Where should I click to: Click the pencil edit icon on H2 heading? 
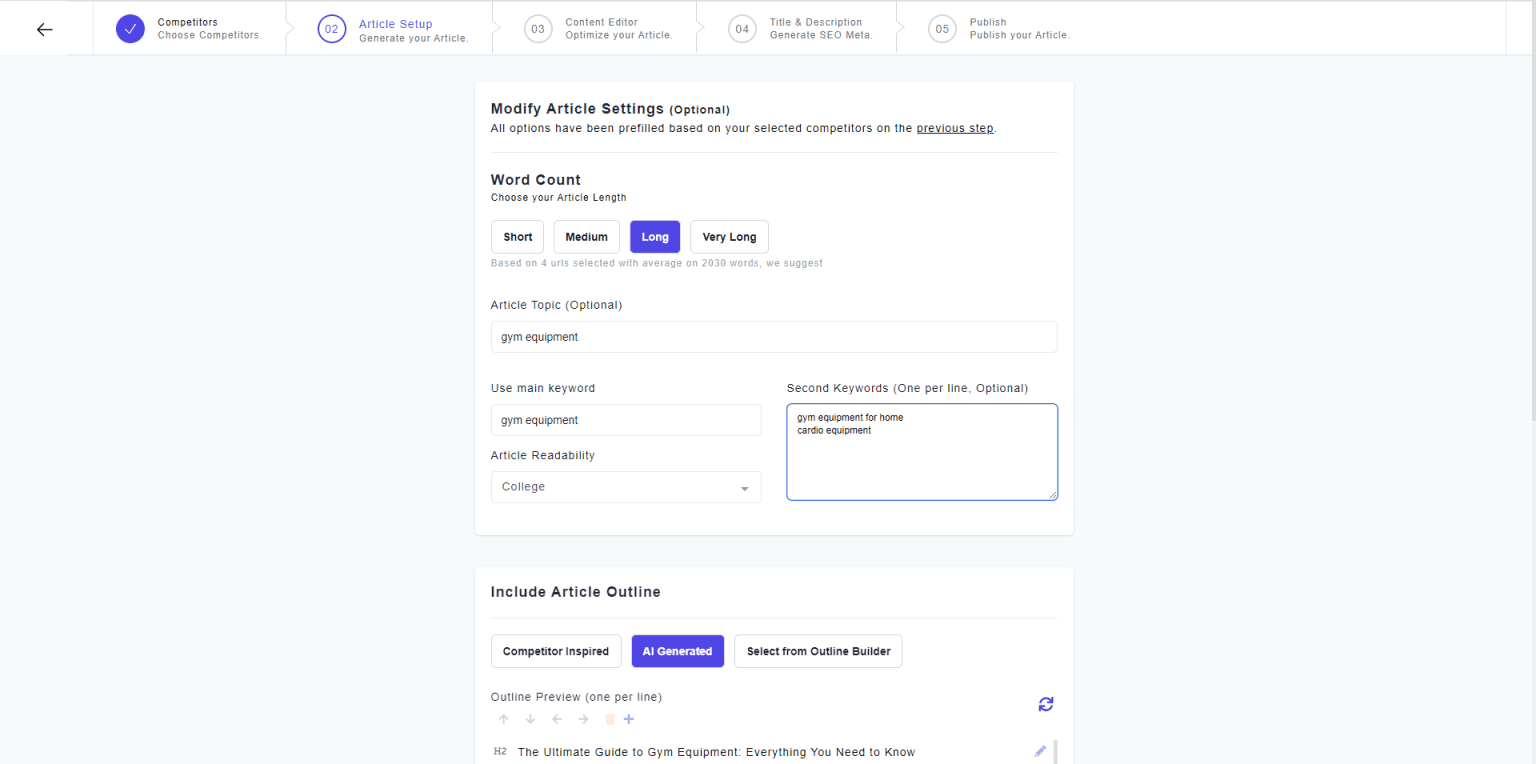1040,751
